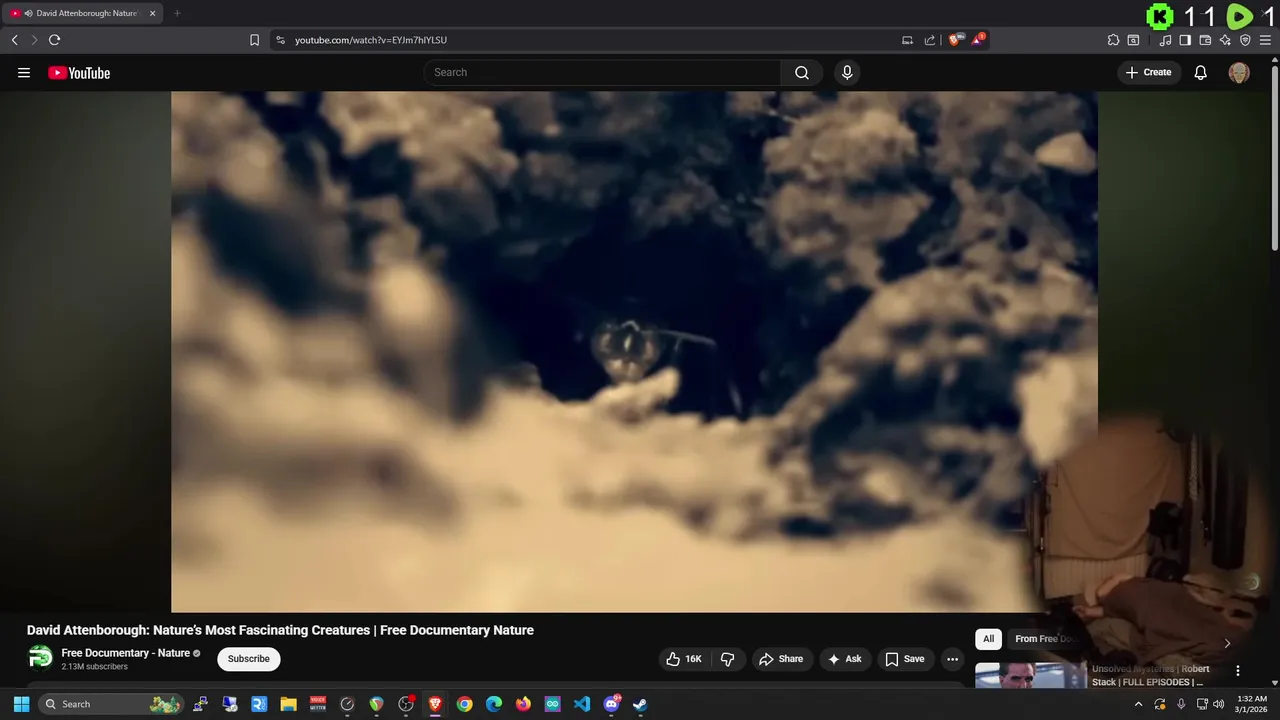Like the video with thumbs up 16K

click(685, 659)
